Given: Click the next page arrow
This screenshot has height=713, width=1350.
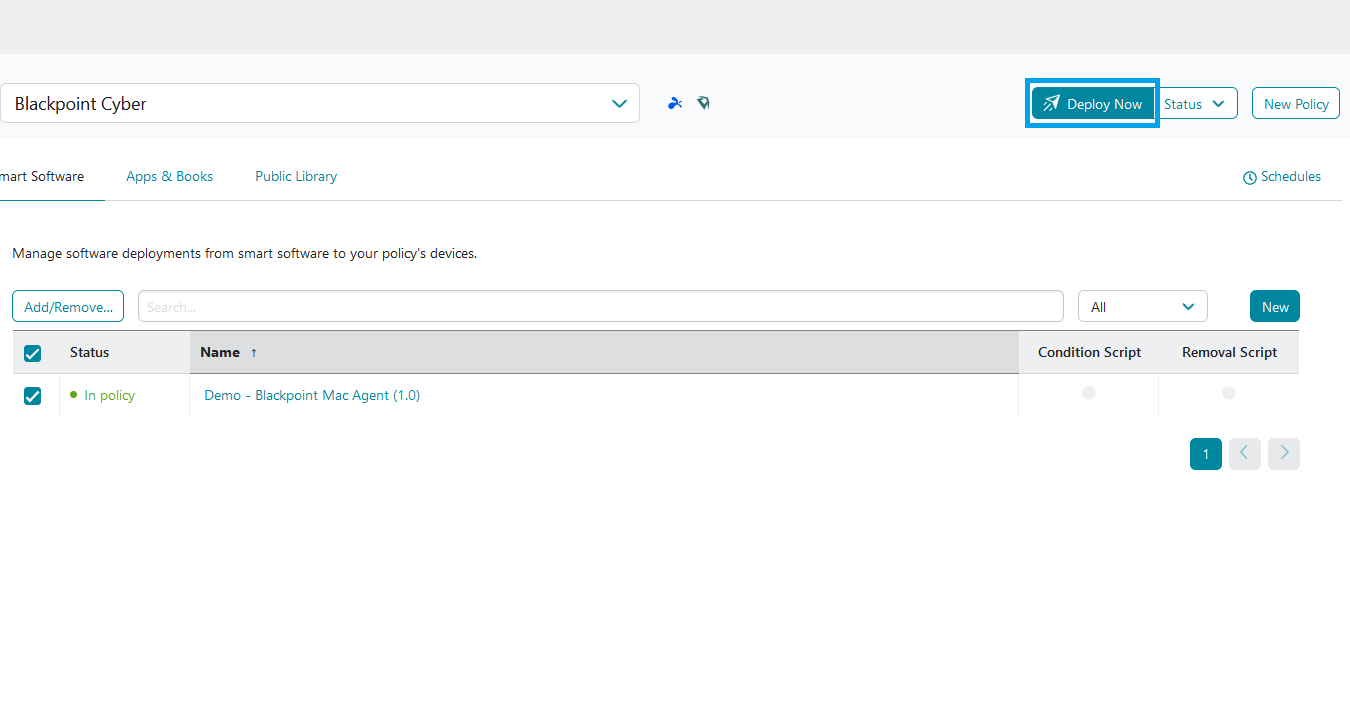Looking at the screenshot, I should 1284,454.
